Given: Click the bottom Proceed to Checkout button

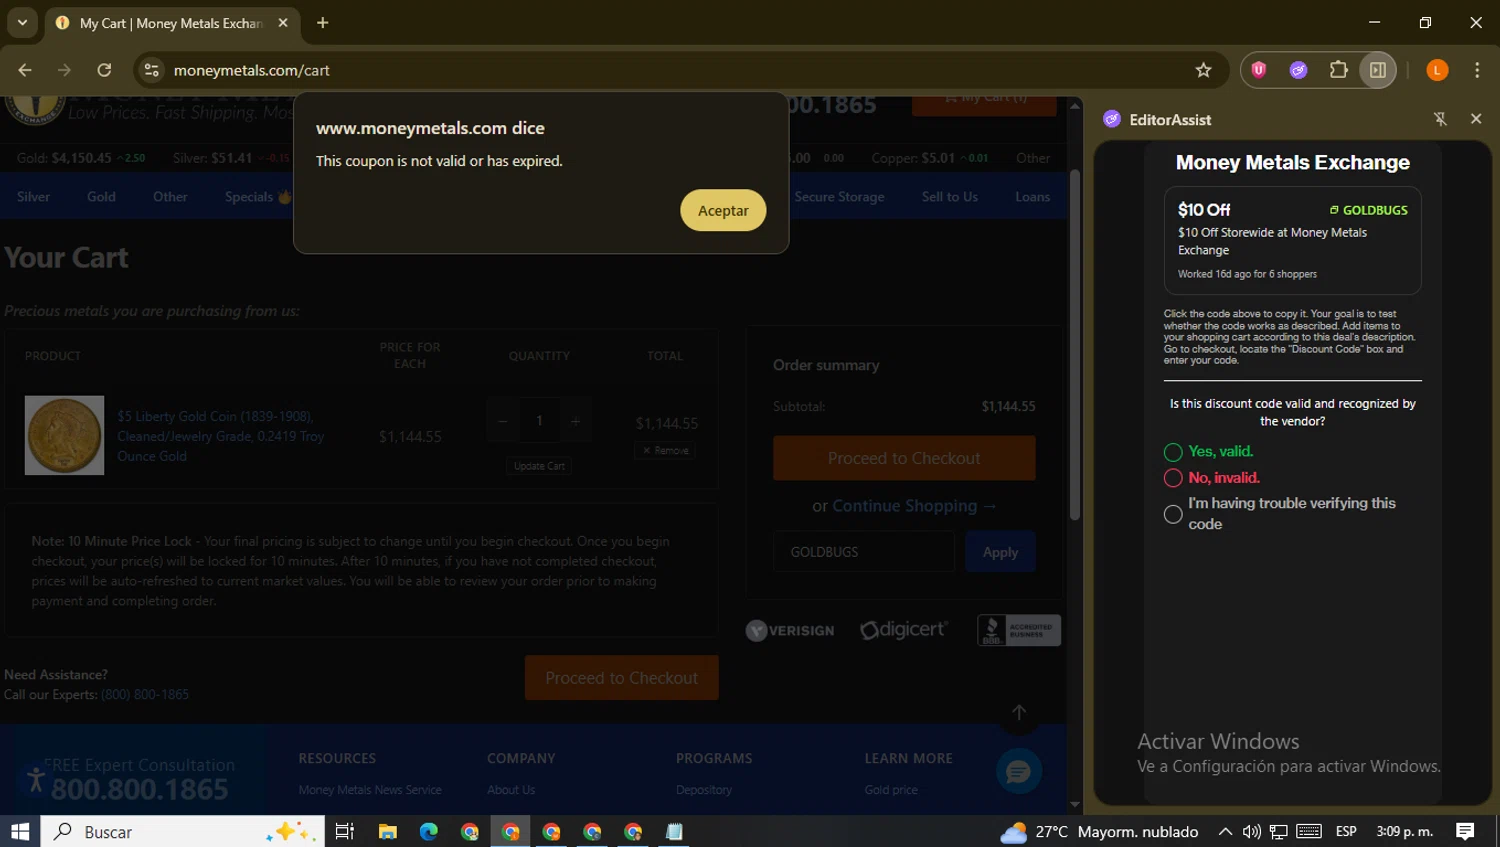Looking at the screenshot, I should [x=621, y=678].
